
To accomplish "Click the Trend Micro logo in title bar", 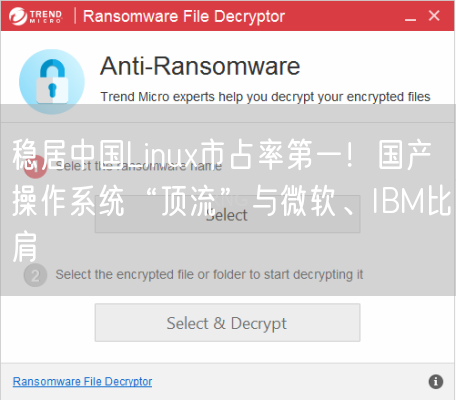I will click(35, 16).
